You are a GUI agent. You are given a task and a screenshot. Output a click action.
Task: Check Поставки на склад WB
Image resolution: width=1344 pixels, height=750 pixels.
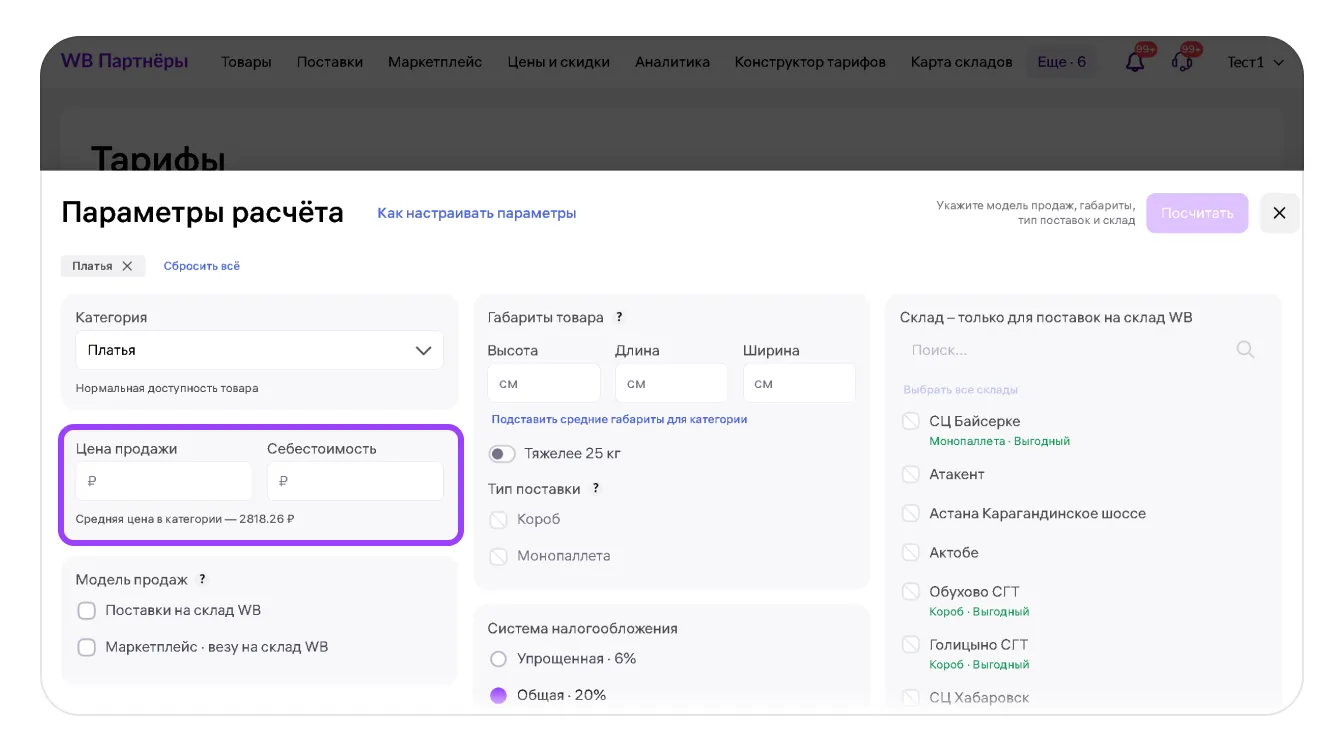(87, 610)
